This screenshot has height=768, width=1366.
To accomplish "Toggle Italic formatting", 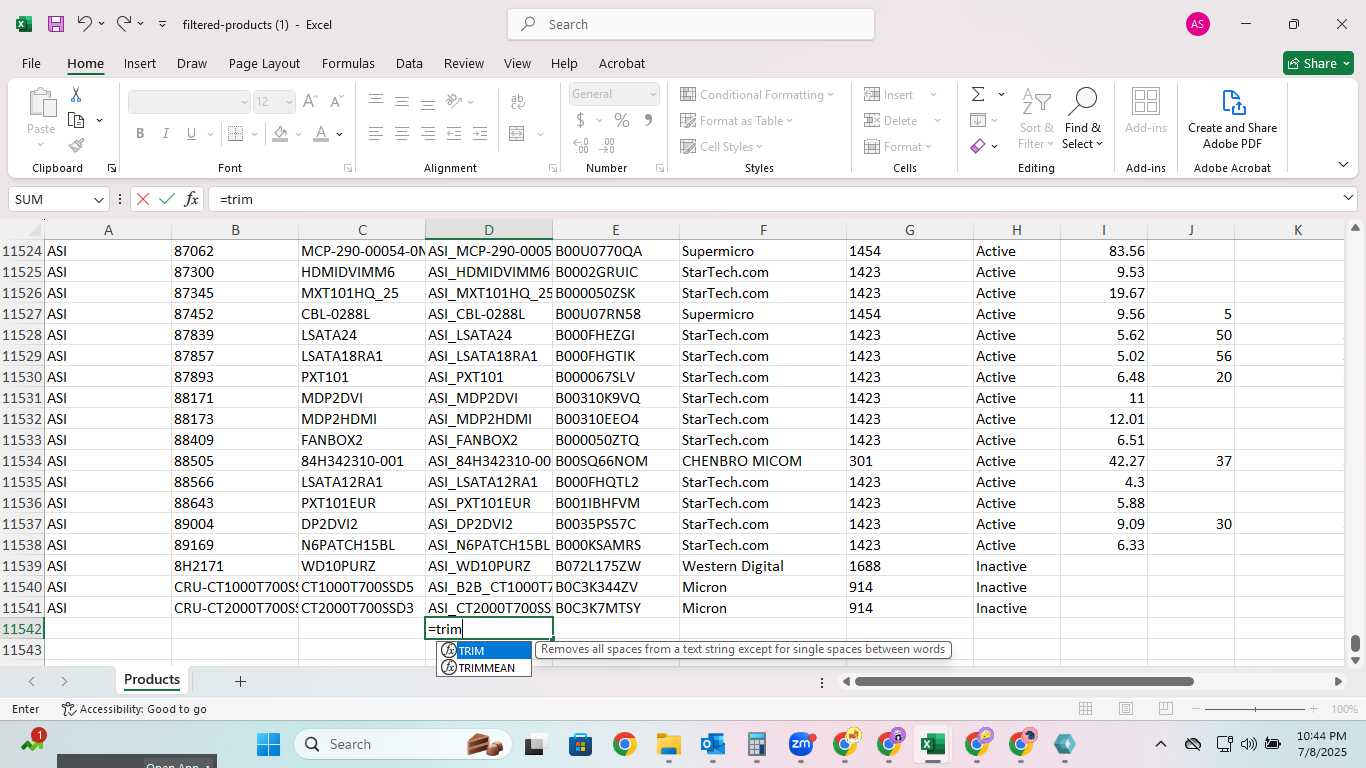I will (x=165, y=133).
